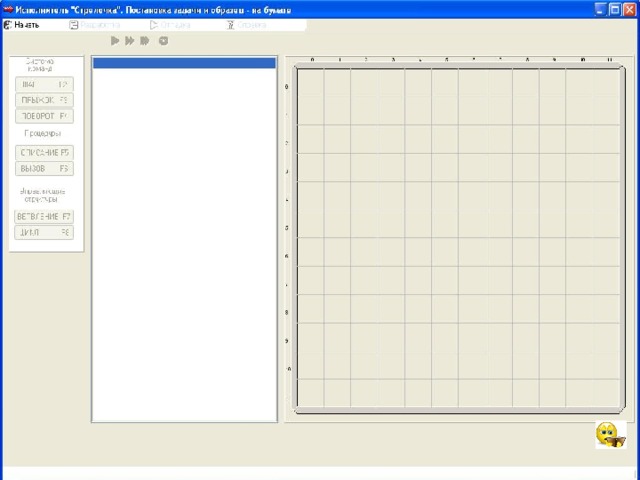The height and width of the screenshot is (480, 640).
Task: Click the ОПИСАНИЕ F5 procedure button
Action: [x=44, y=153]
